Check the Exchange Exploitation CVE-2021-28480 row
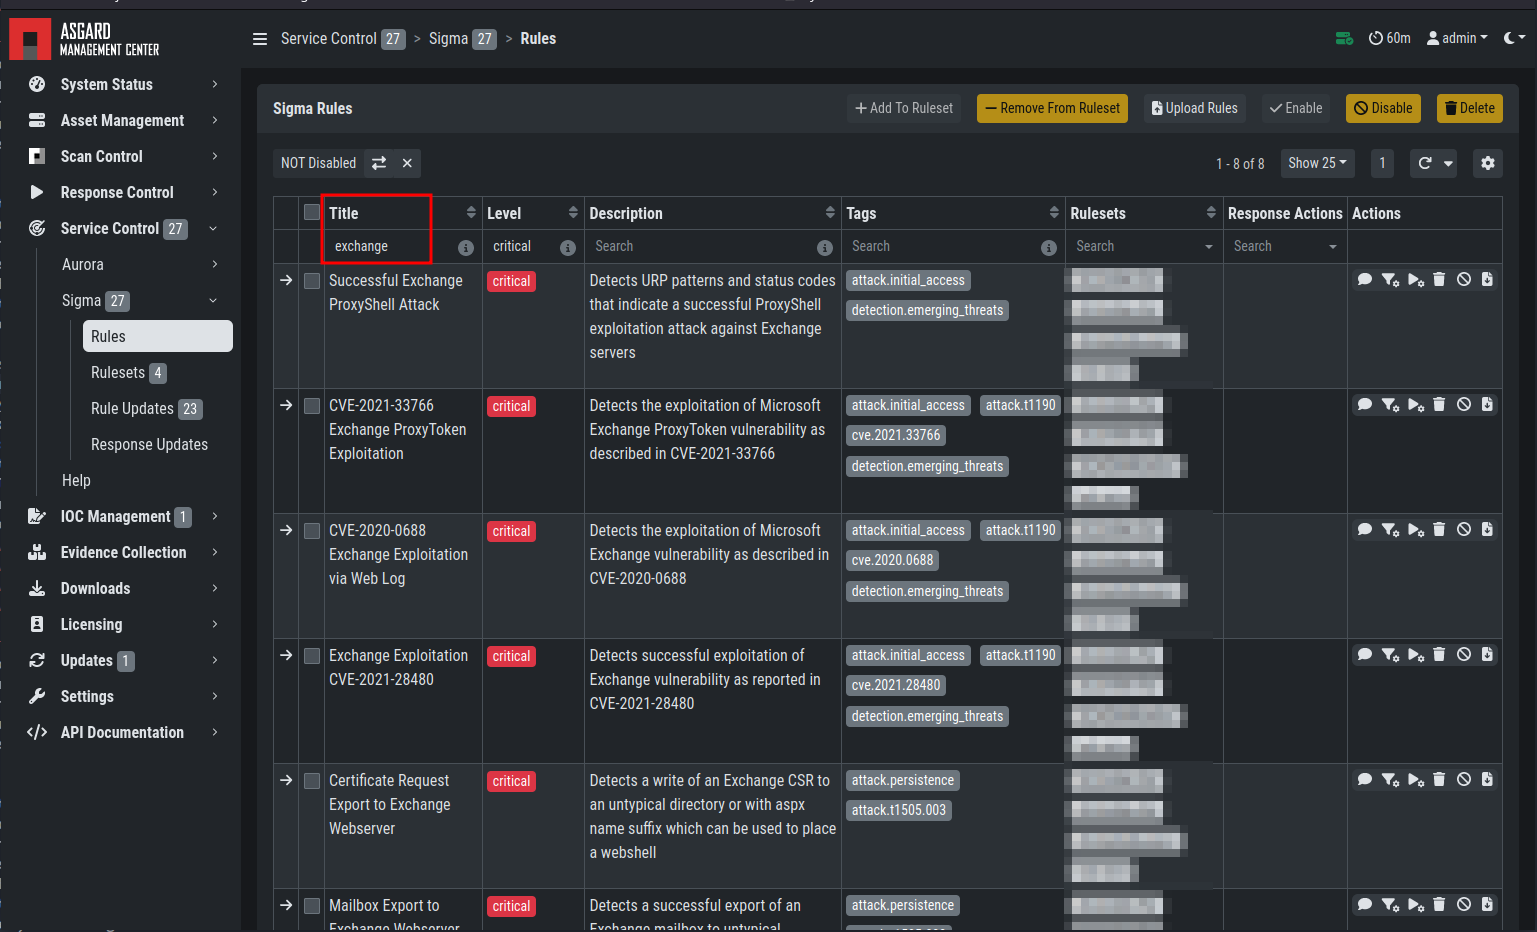The width and height of the screenshot is (1537, 932). [x=312, y=656]
